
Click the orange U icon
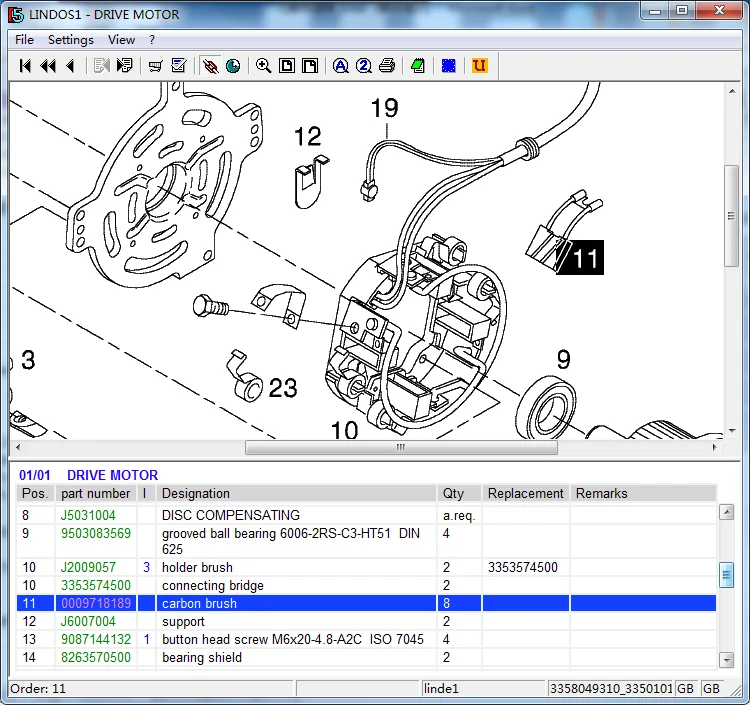[x=479, y=66]
